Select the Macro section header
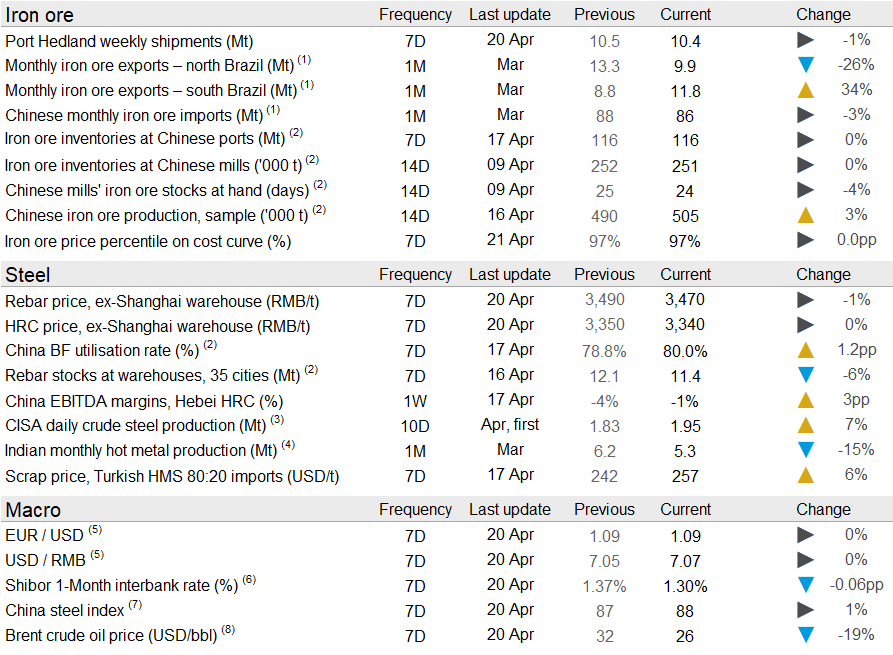This screenshot has height=655, width=893. pos(33,510)
